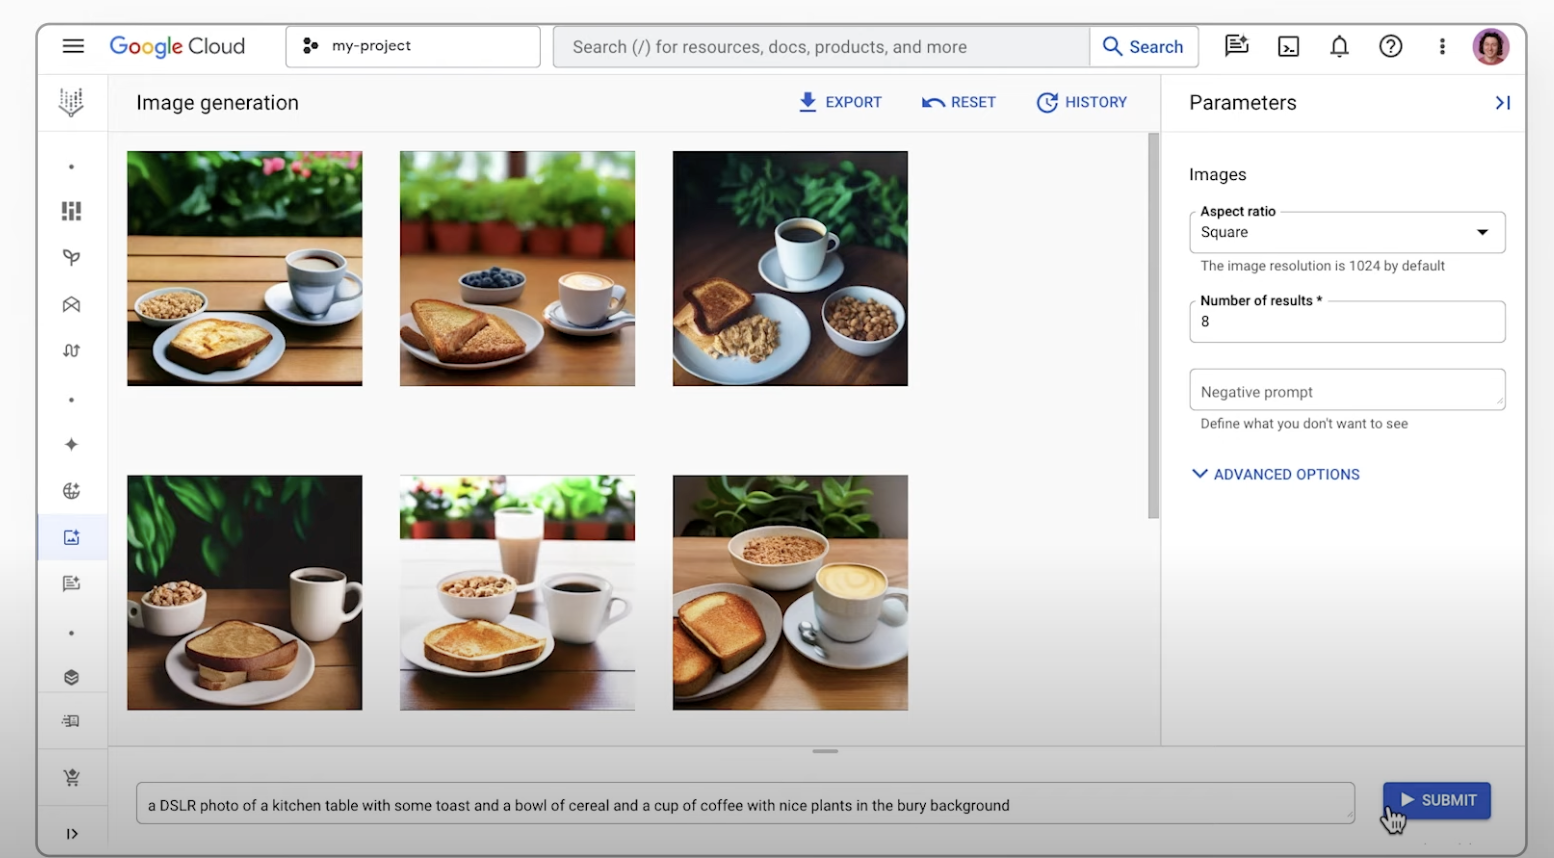The image size is (1554, 858).
Task: Click the Vertex AI logo at sidebar top
Action: (71, 102)
